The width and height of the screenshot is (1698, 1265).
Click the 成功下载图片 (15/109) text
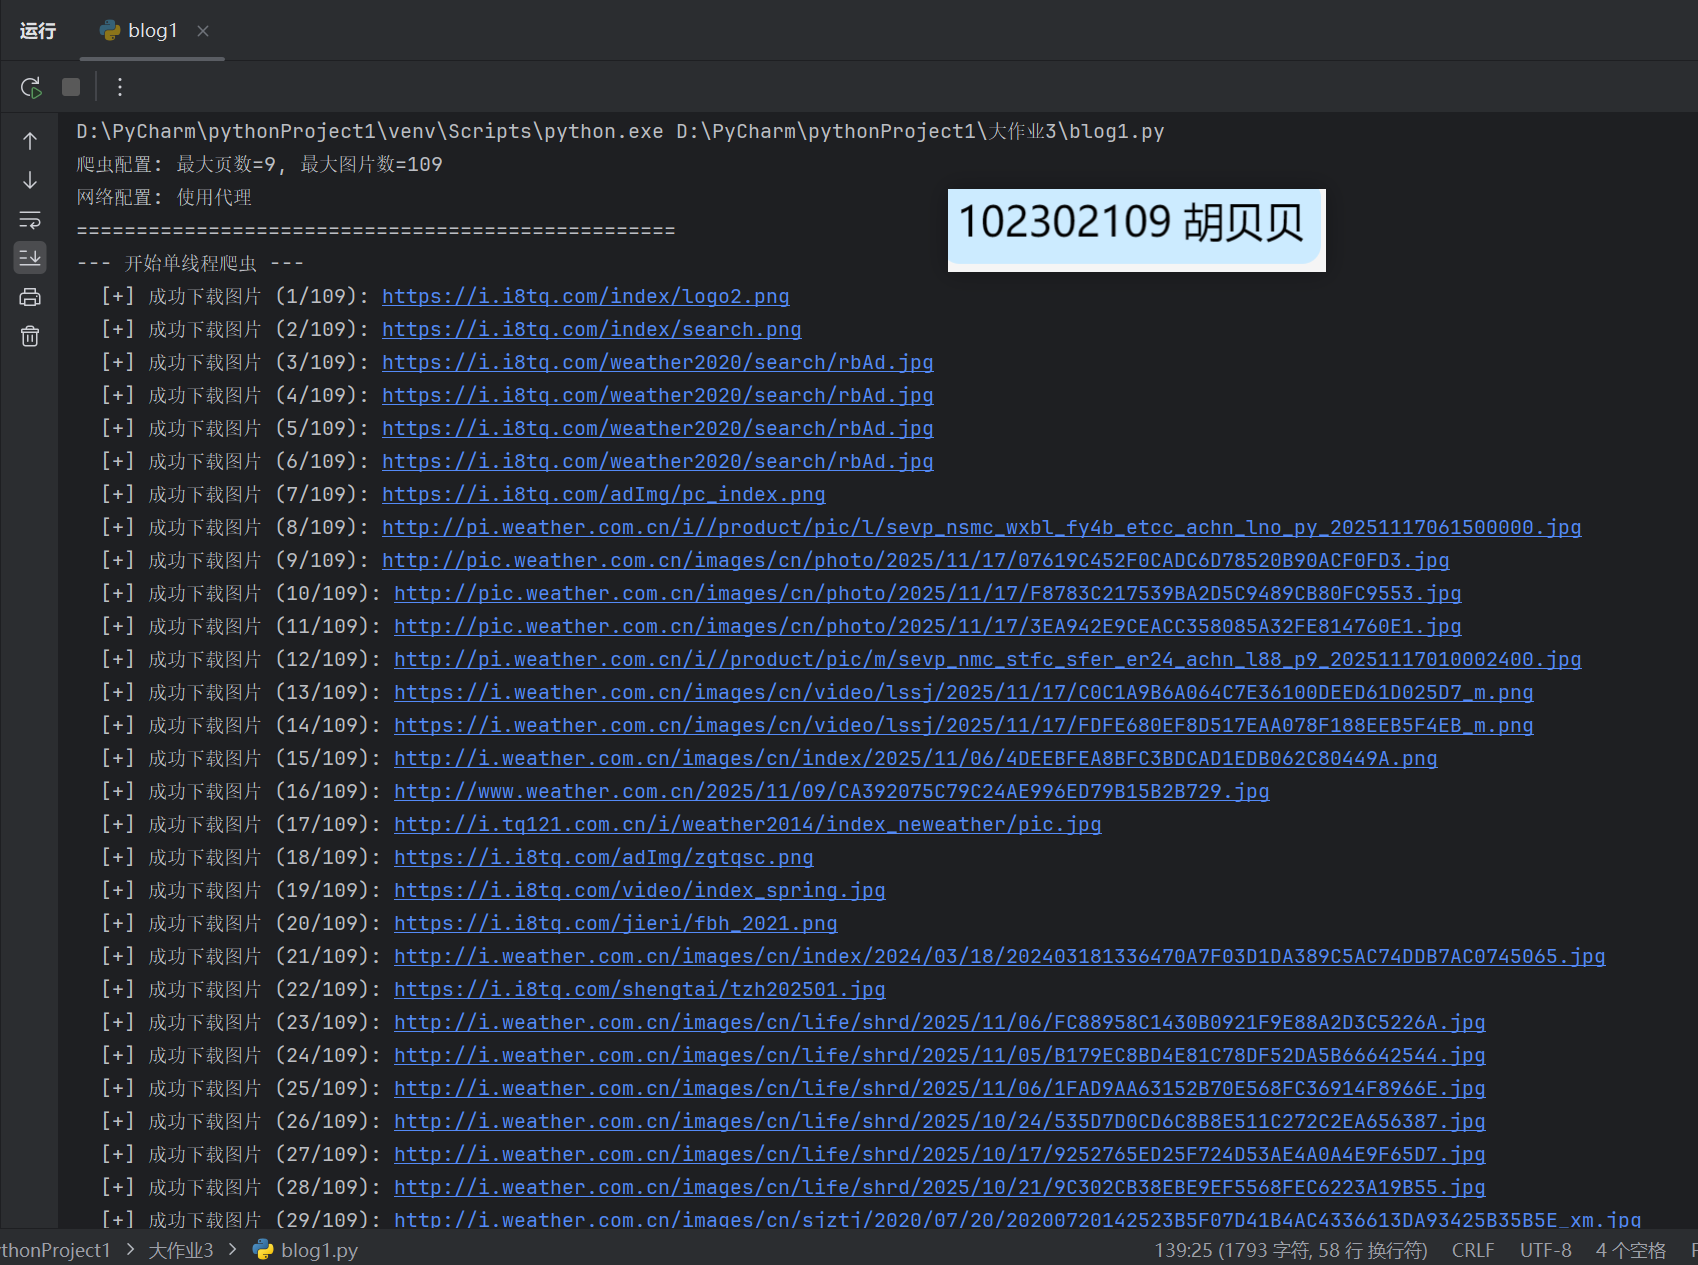pyautogui.click(x=265, y=759)
